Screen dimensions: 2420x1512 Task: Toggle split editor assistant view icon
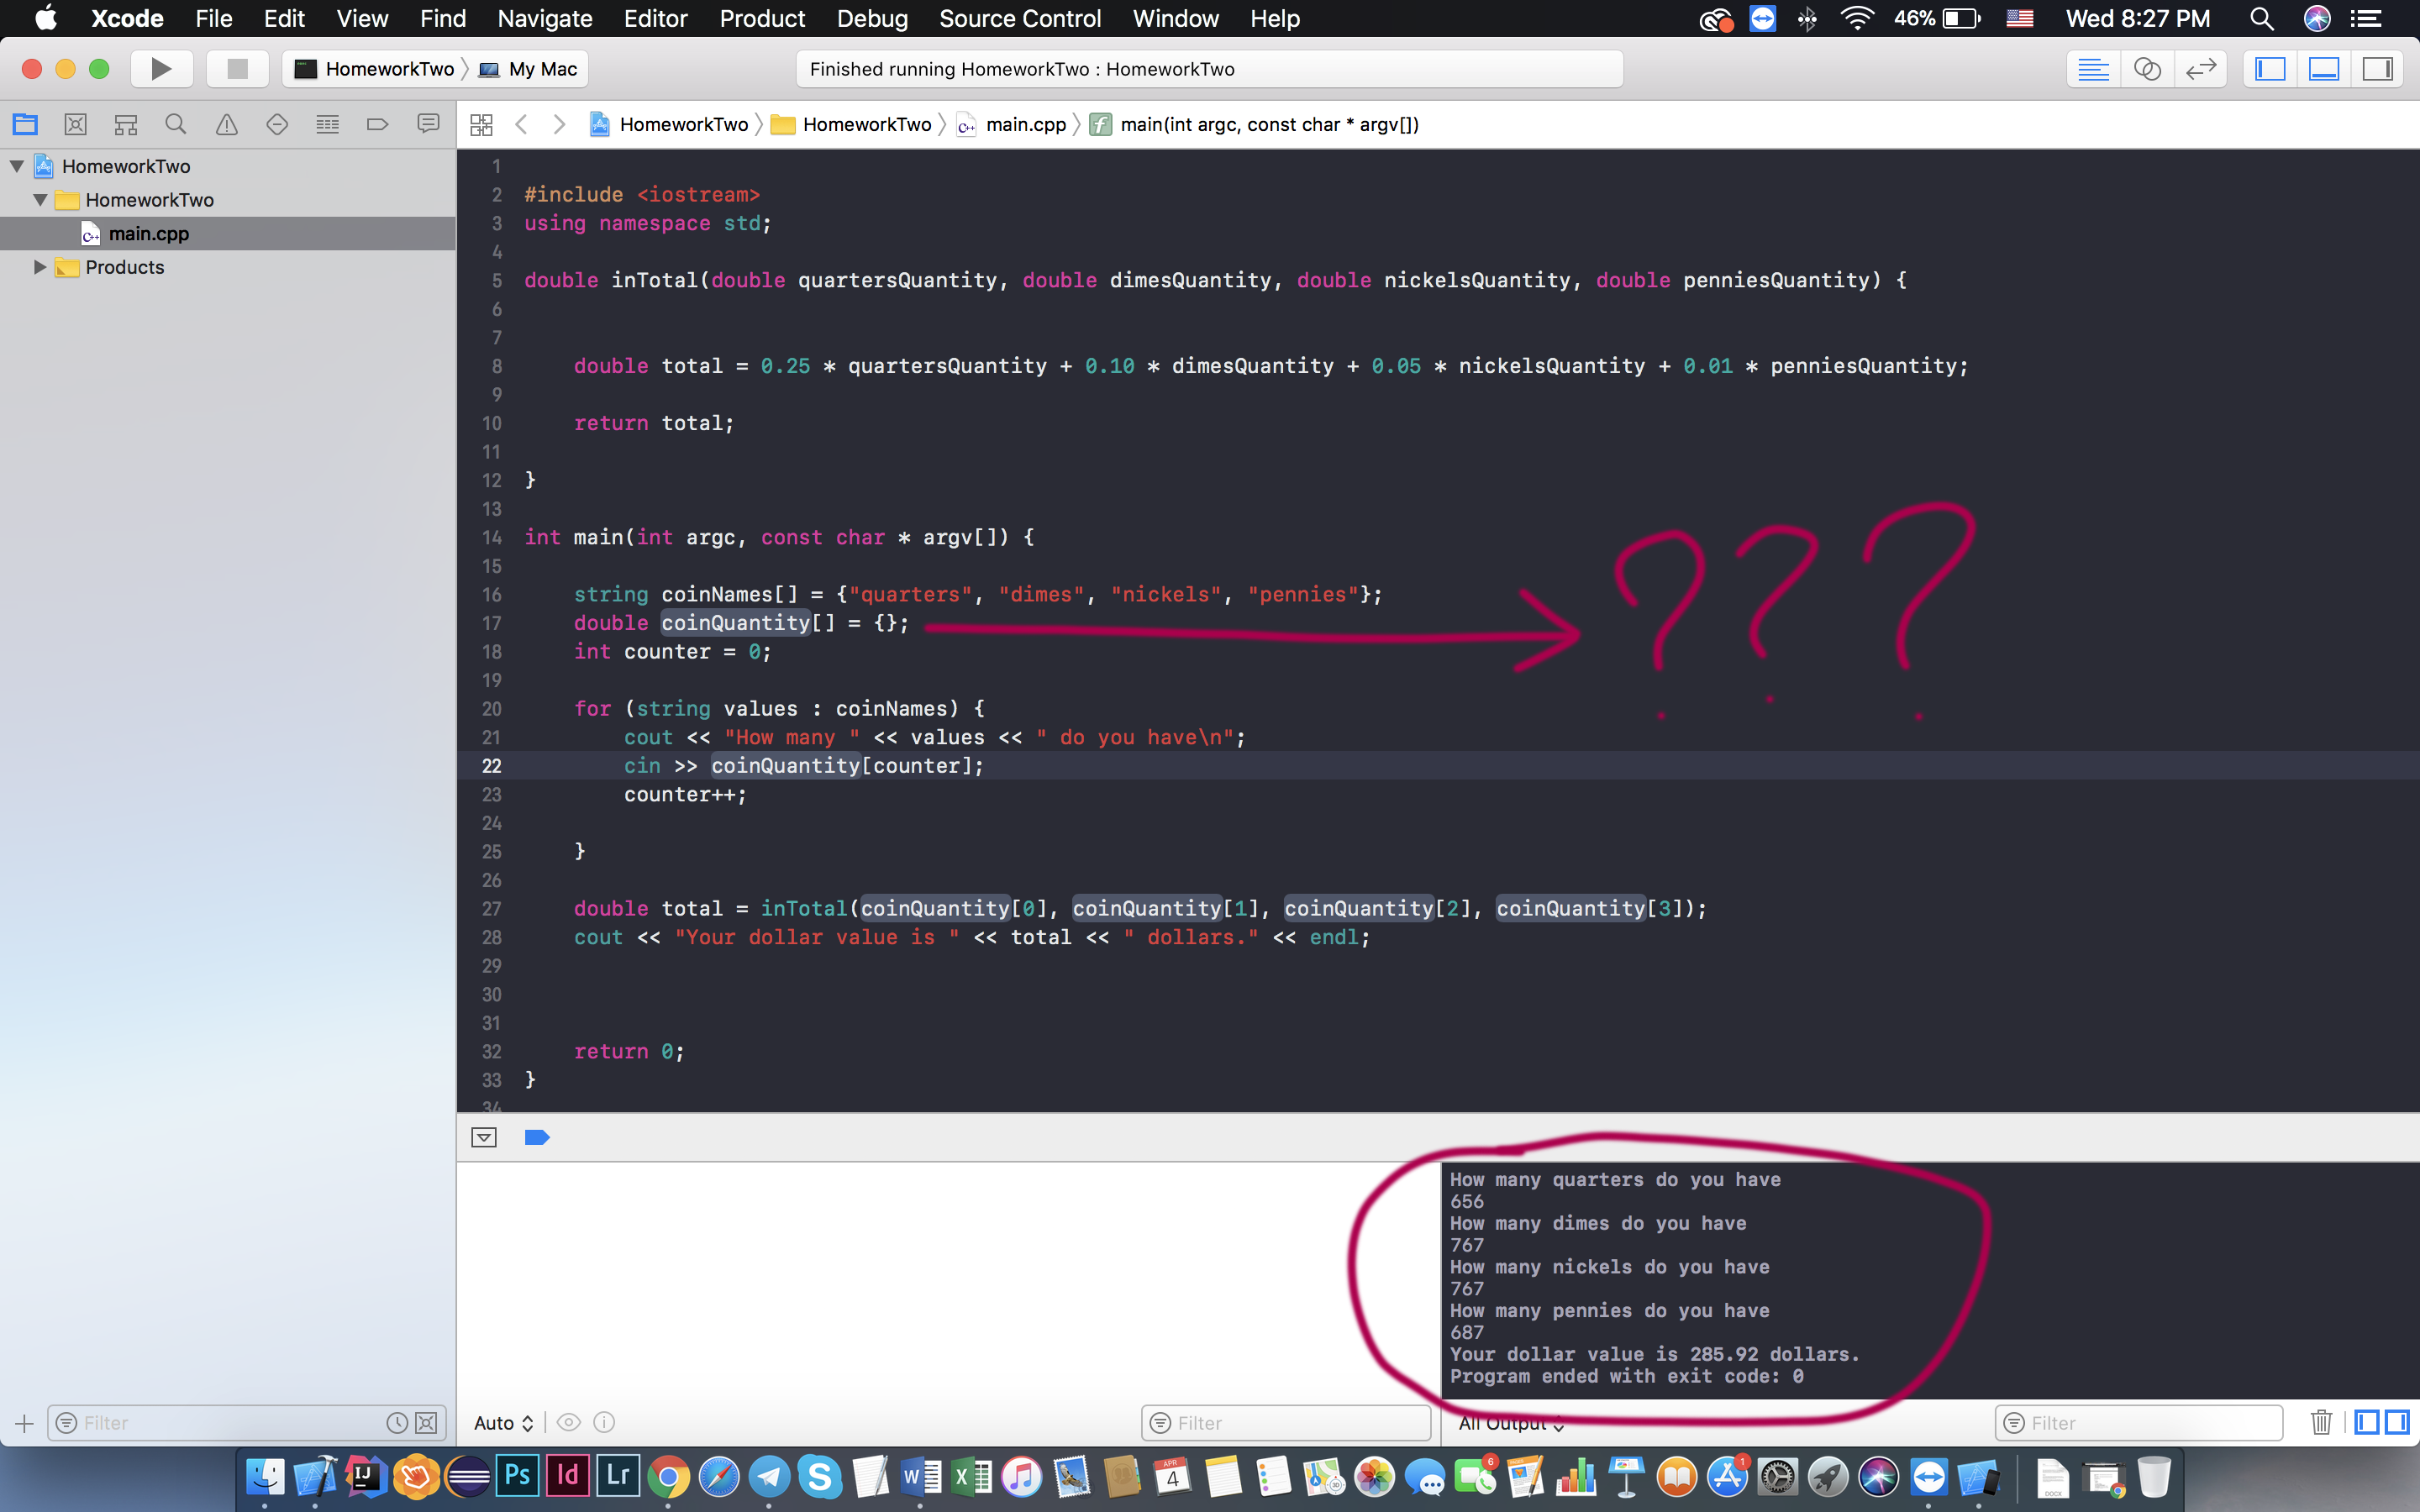[2146, 68]
